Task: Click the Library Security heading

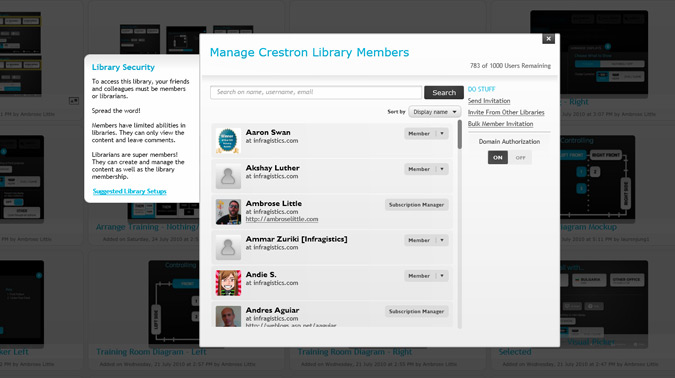Action: click(x=123, y=67)
